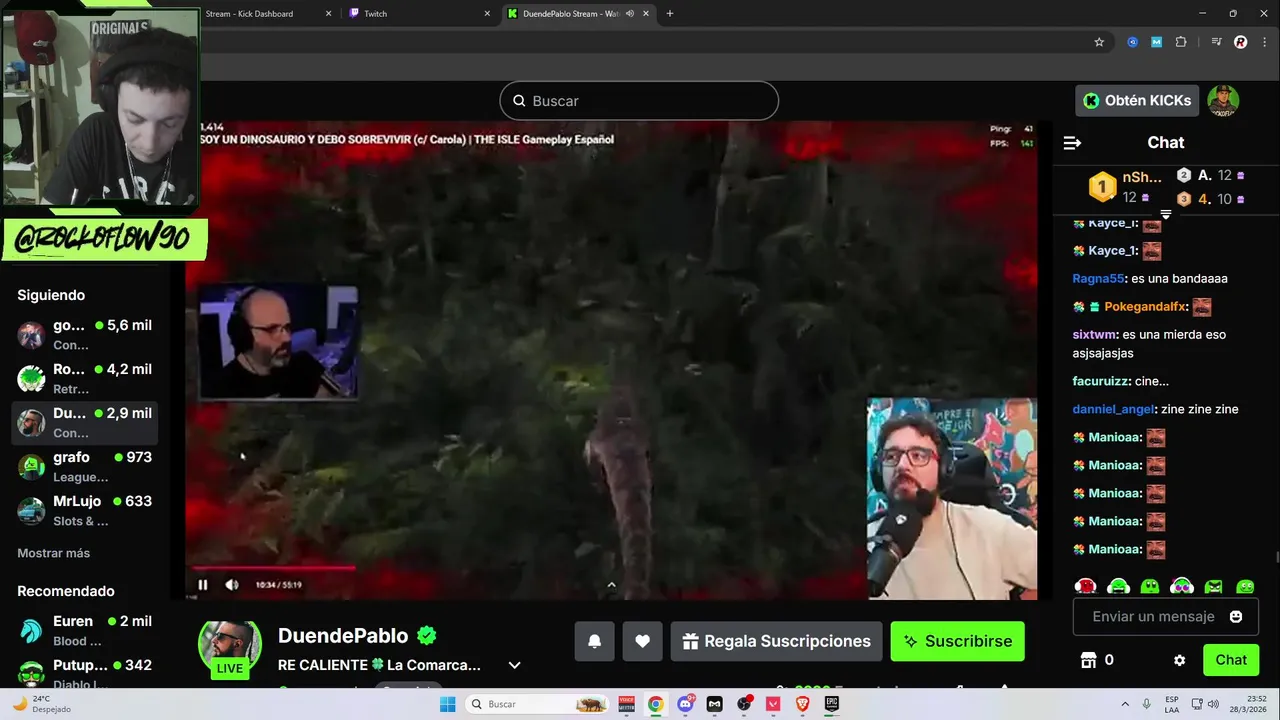Click the Buscar search field on Kick
The width and height of the screenshot is (1280, 720).
click(639, 101)
